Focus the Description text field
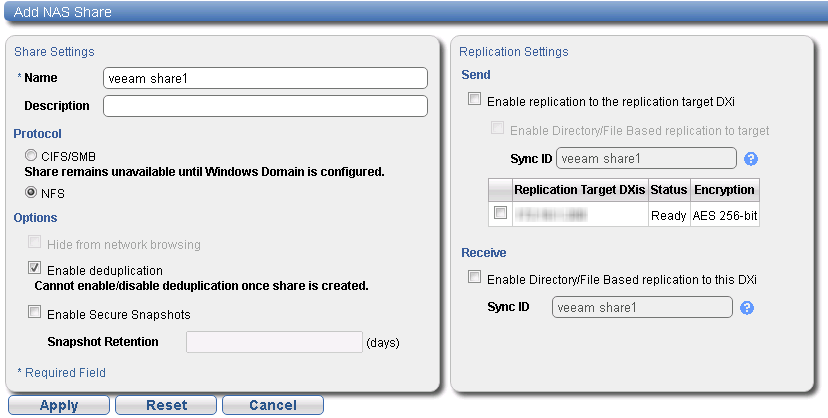This screenshot has width=828, height=418. tap(265, 106)
